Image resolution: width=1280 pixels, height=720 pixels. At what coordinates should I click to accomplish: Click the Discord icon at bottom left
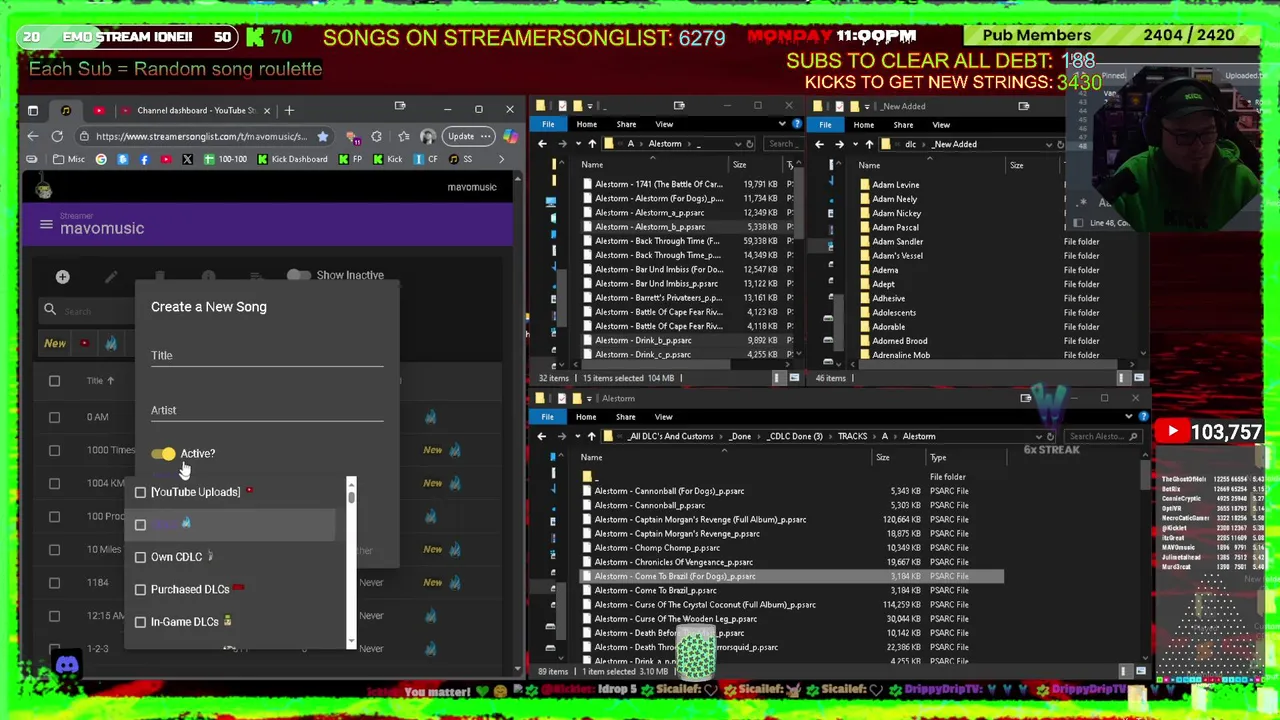click(x=67, y=665)
